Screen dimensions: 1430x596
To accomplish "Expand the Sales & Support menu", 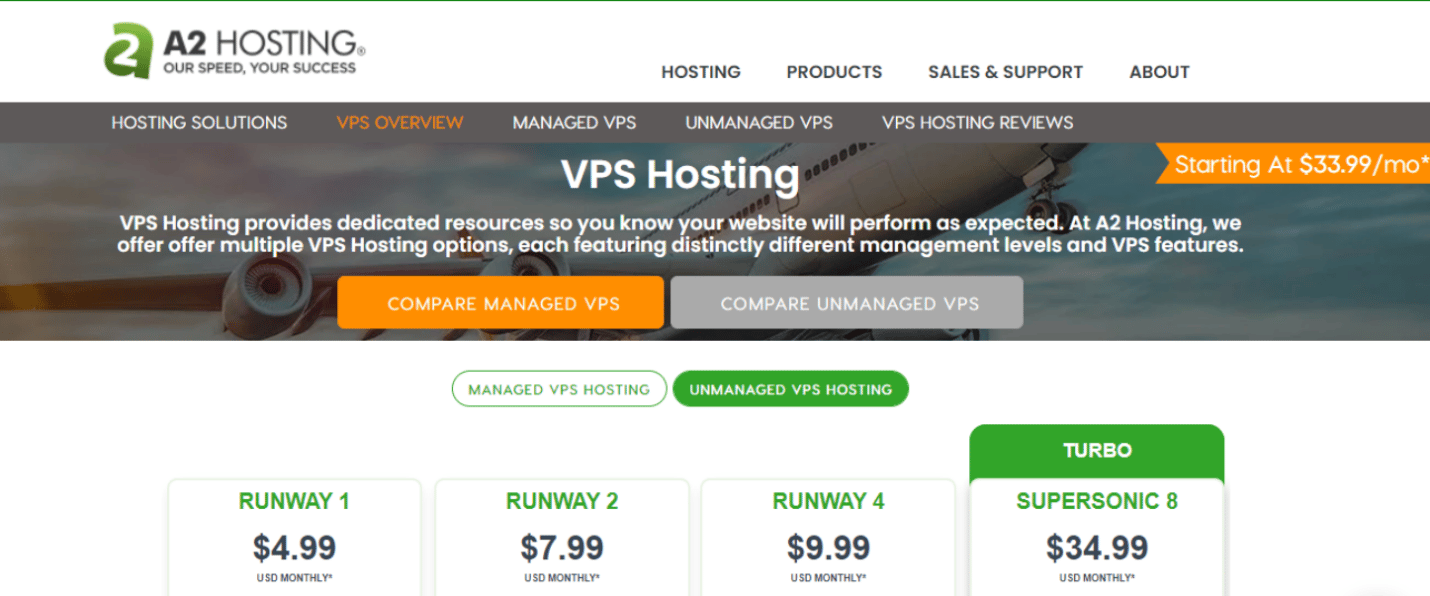I will (x=1005, y=72).
